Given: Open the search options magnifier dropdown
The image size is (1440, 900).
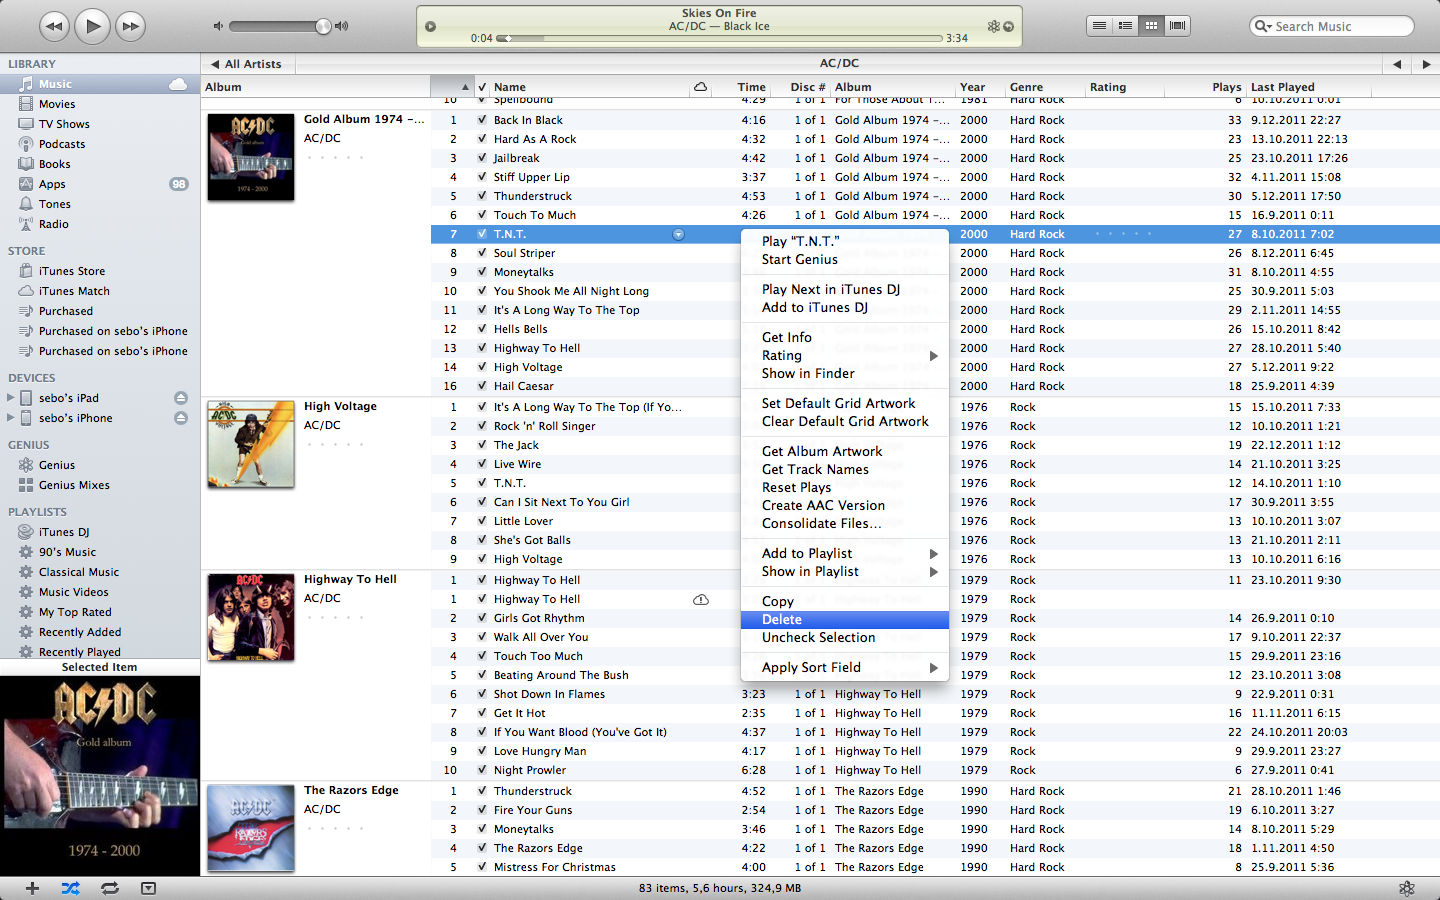Looking at the screenshot, I should [1264, 26].
